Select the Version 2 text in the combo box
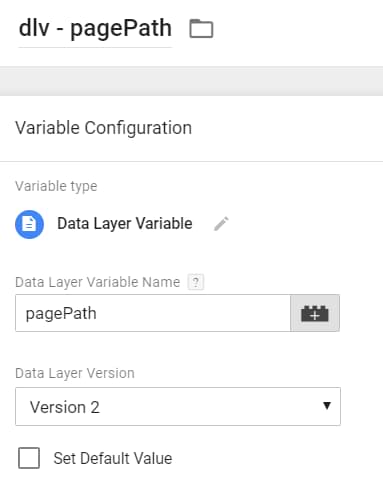The height and width of the screenshot is (489, 383). tap(65, 407)
